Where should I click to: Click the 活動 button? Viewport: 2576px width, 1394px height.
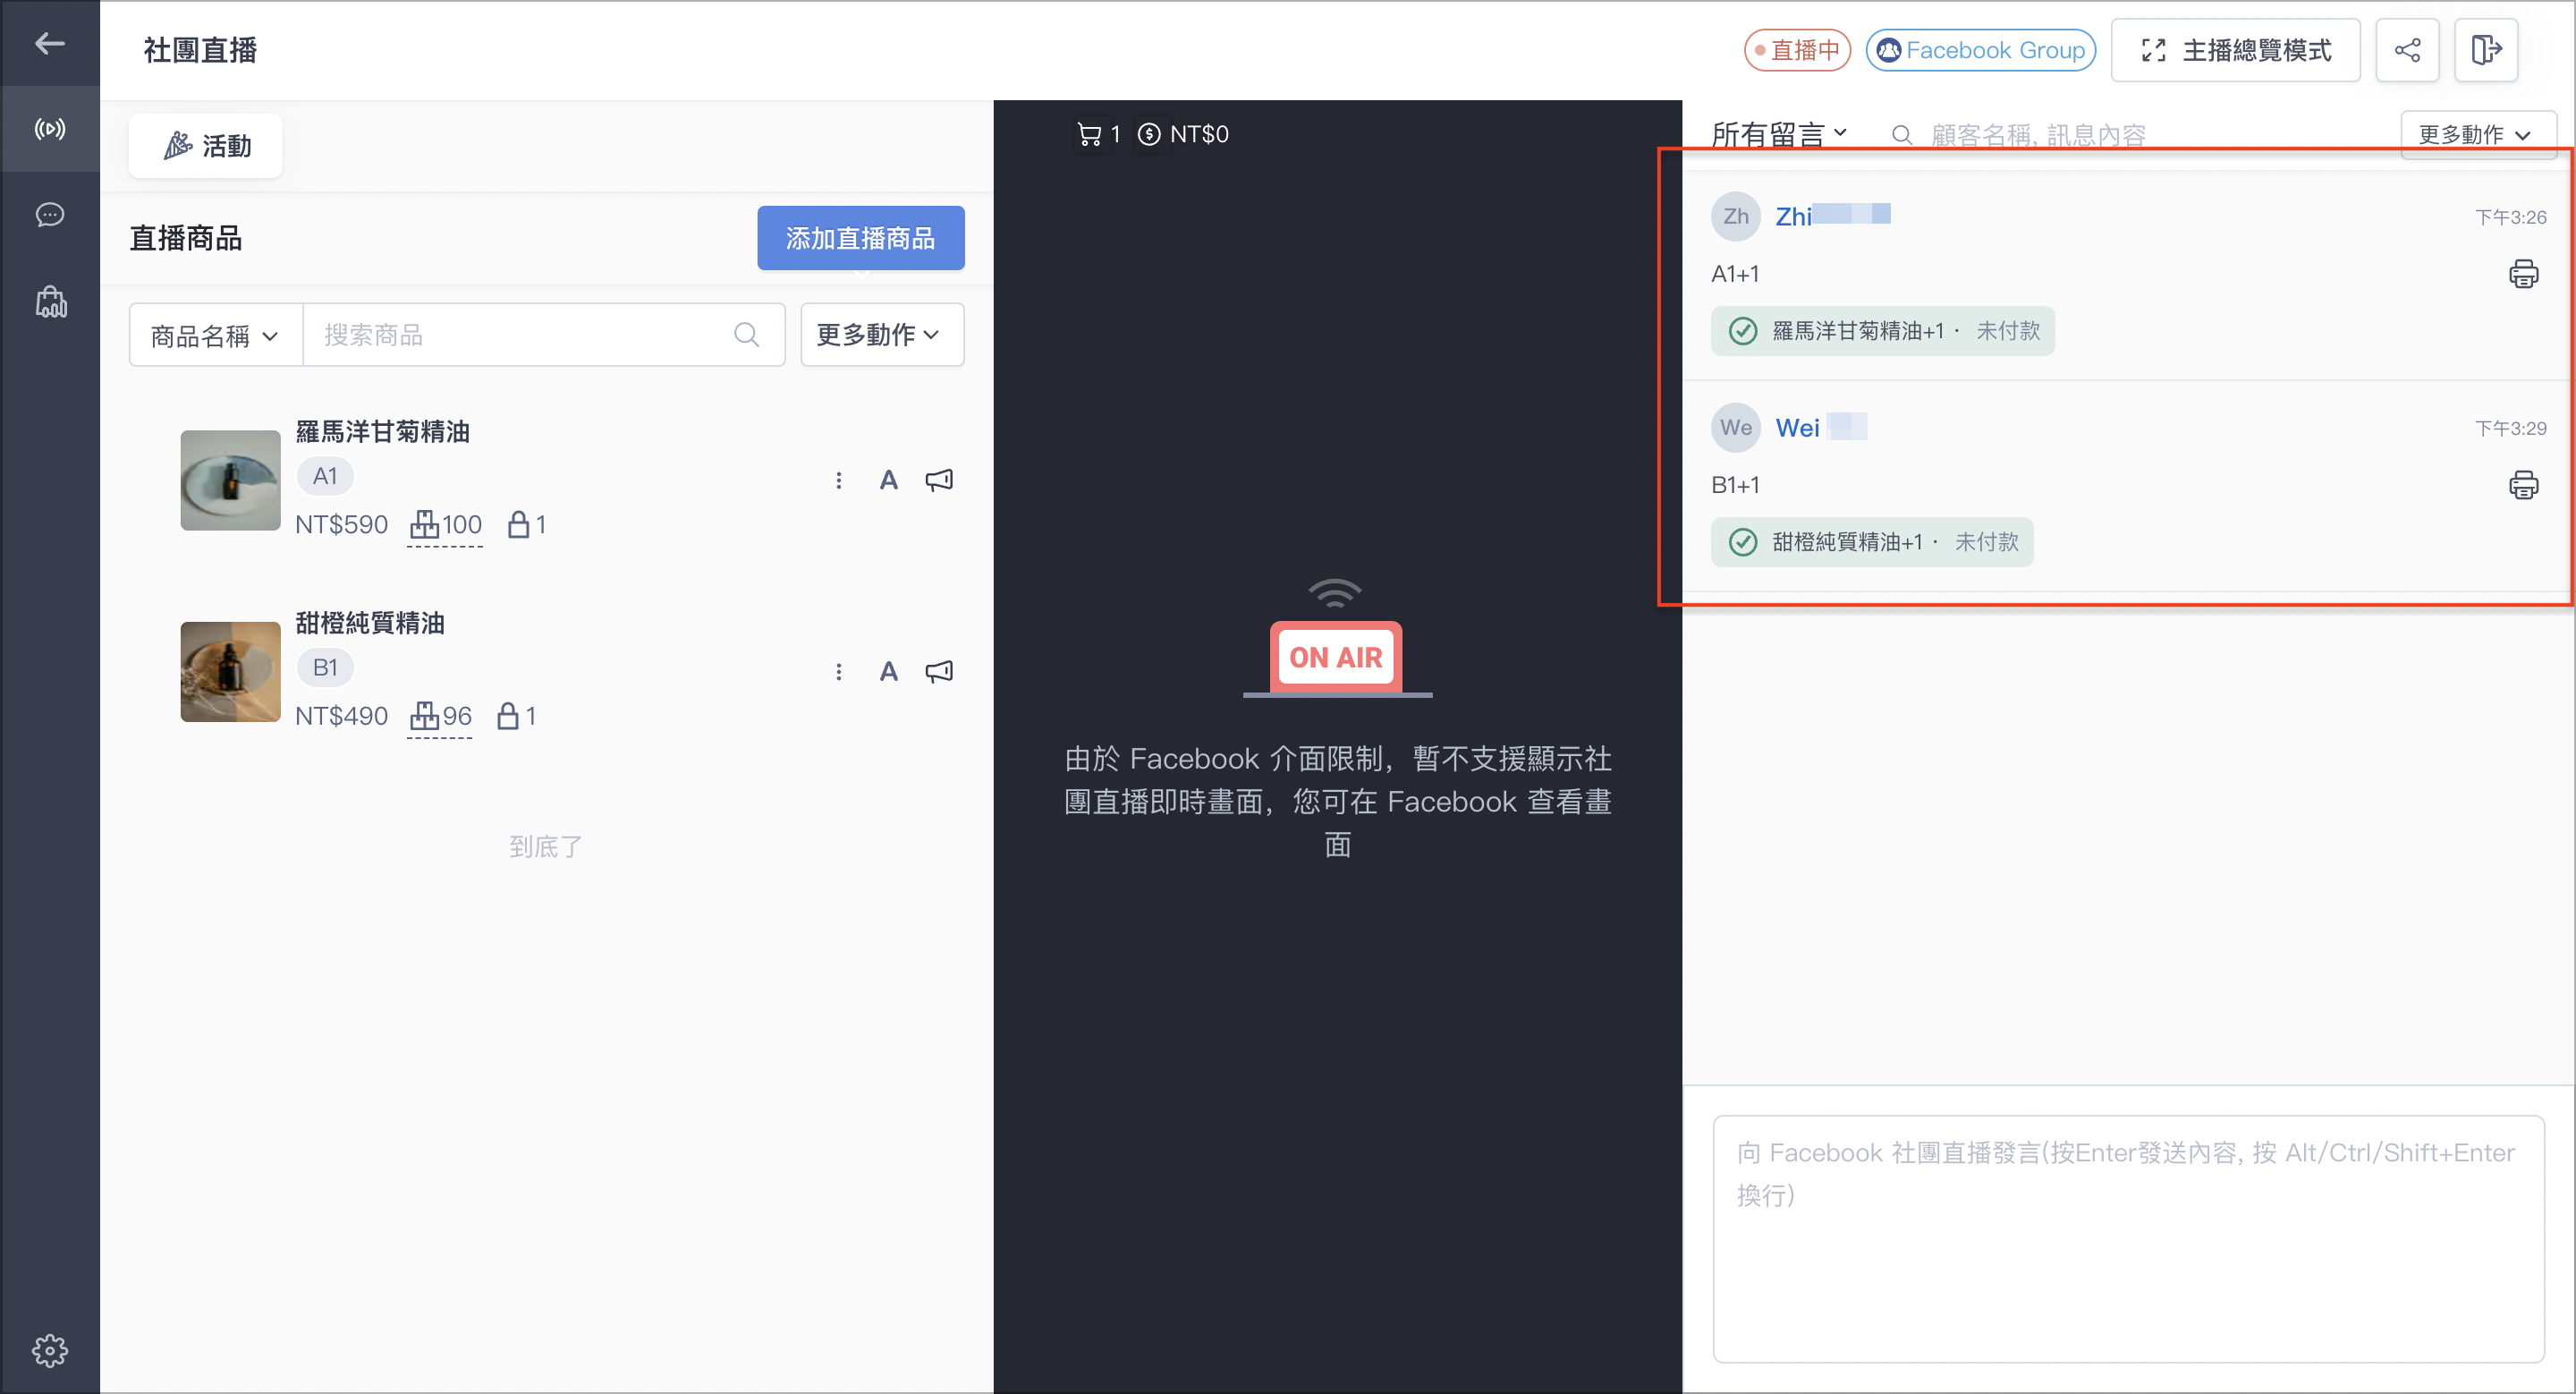pos(206,146)
